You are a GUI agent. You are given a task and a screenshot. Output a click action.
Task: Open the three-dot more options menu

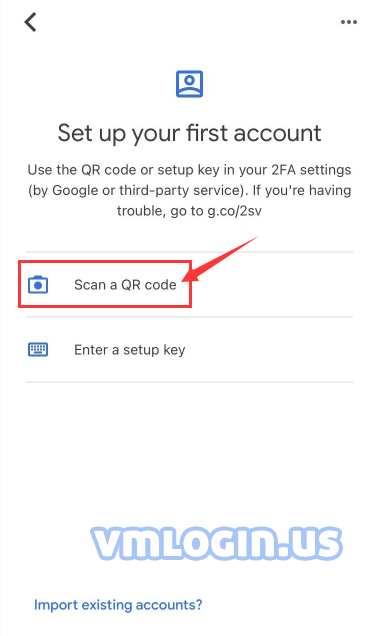pos(349,22)
